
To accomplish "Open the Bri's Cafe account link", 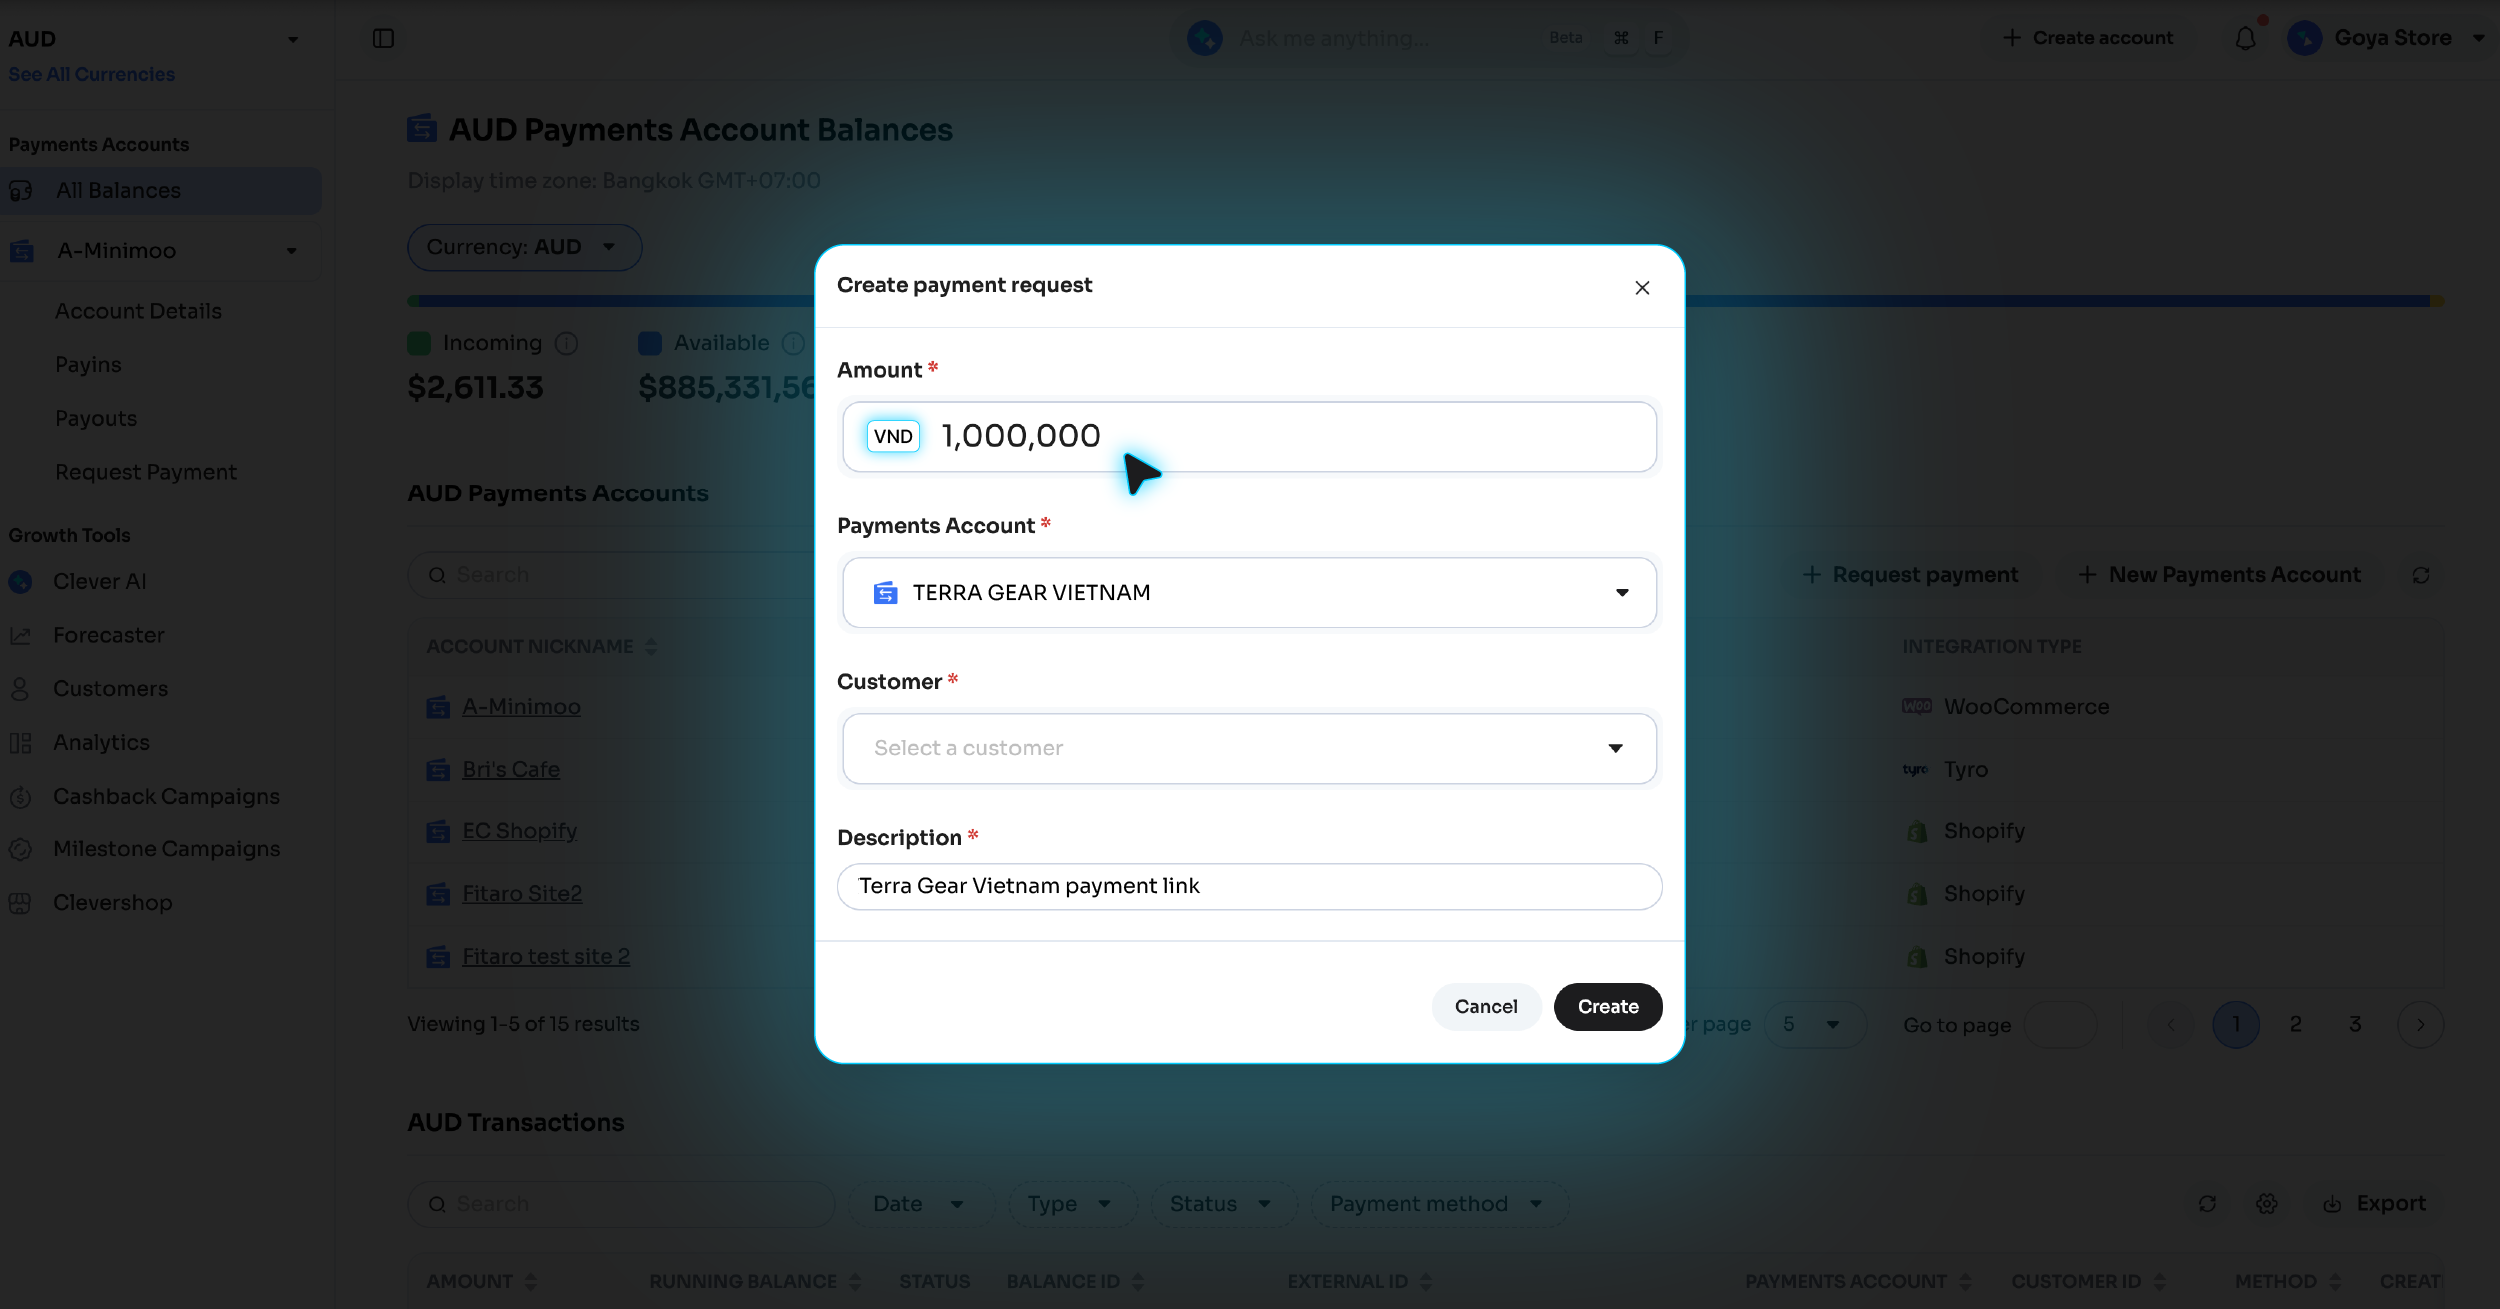I will click(x=511, y=770).
